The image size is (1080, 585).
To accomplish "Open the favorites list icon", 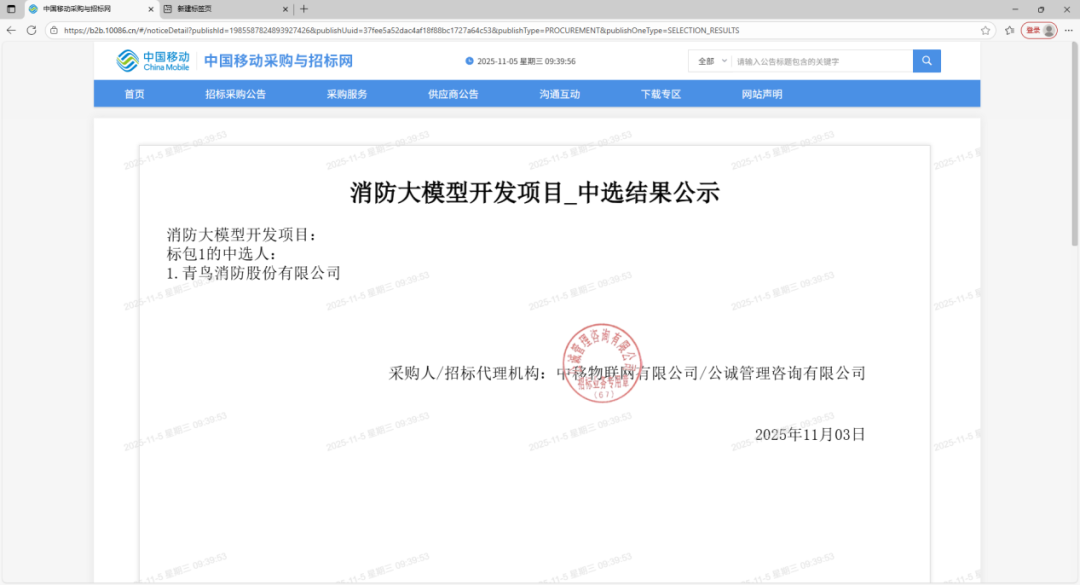I will 1010,30.
